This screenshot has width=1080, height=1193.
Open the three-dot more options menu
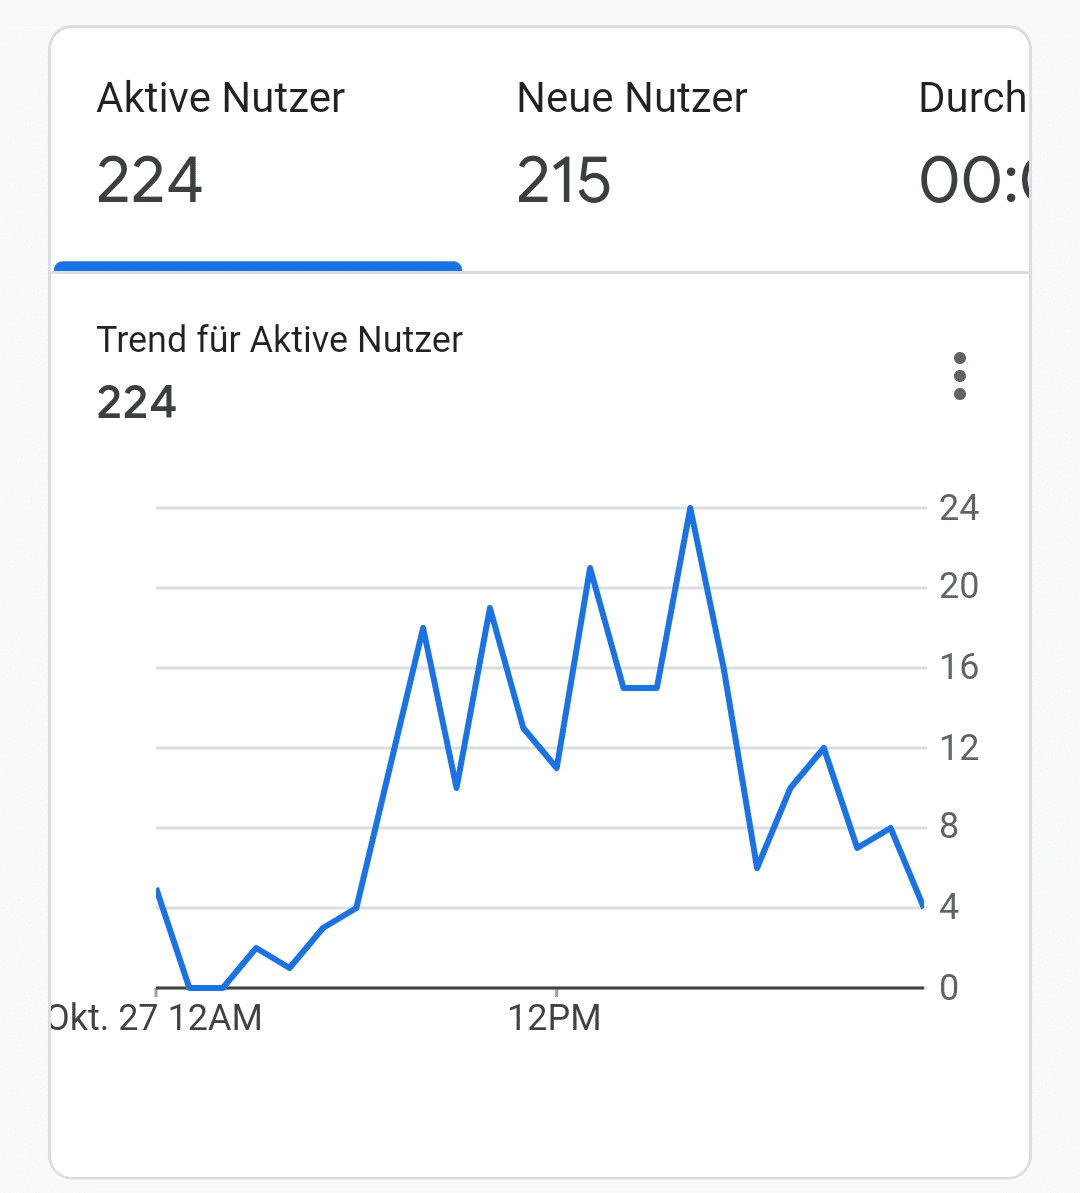960,376
